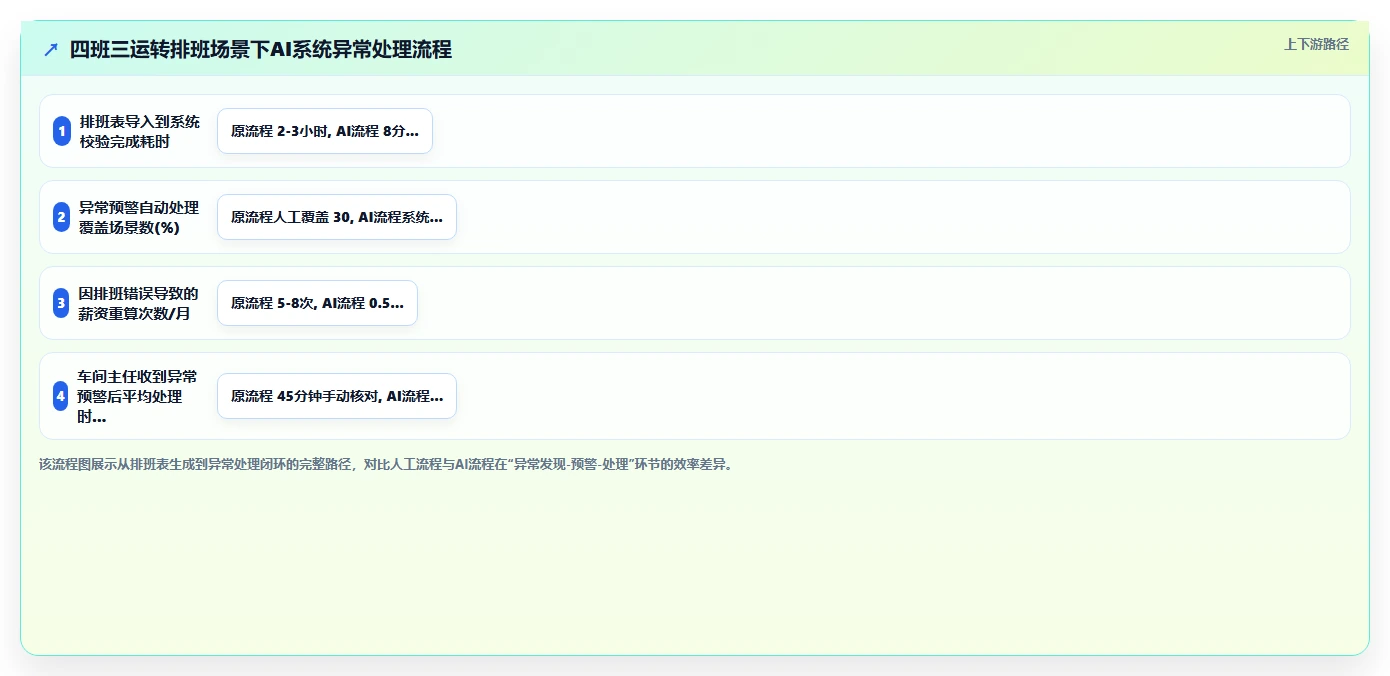Click the step 1 number badge
Viewport: 1390px width, 676px height.
tap(61, 131)
